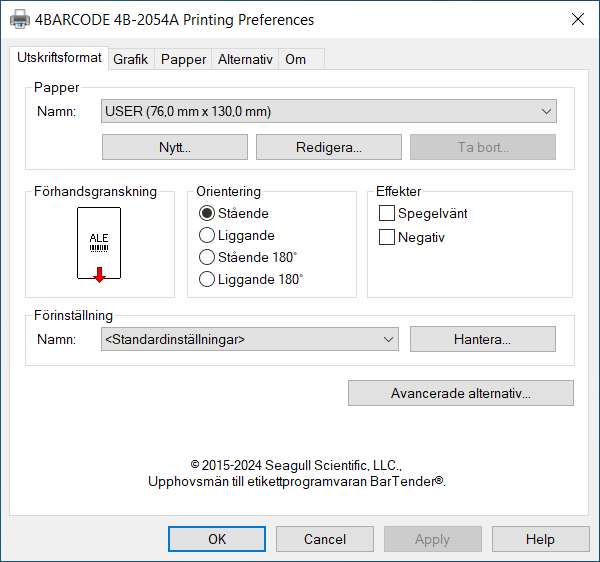Close the Printing Preferences dialog
Screen dimensions: 600x562
[577, 20]
